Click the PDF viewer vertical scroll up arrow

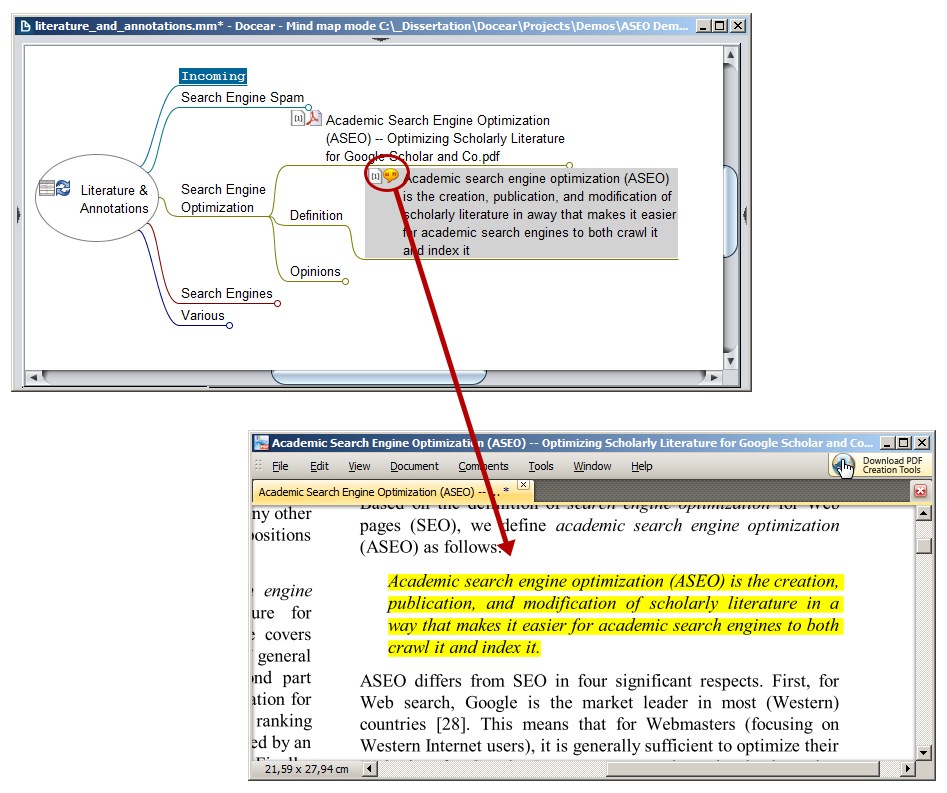tap(923, 513)
